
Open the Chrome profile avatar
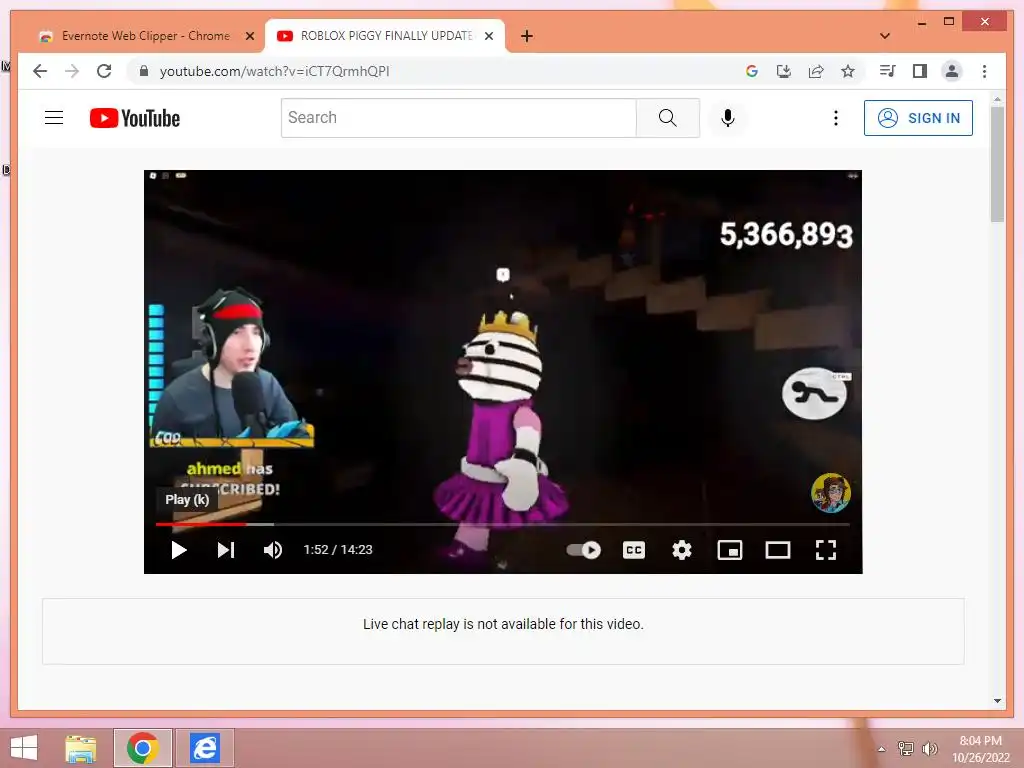952,71
